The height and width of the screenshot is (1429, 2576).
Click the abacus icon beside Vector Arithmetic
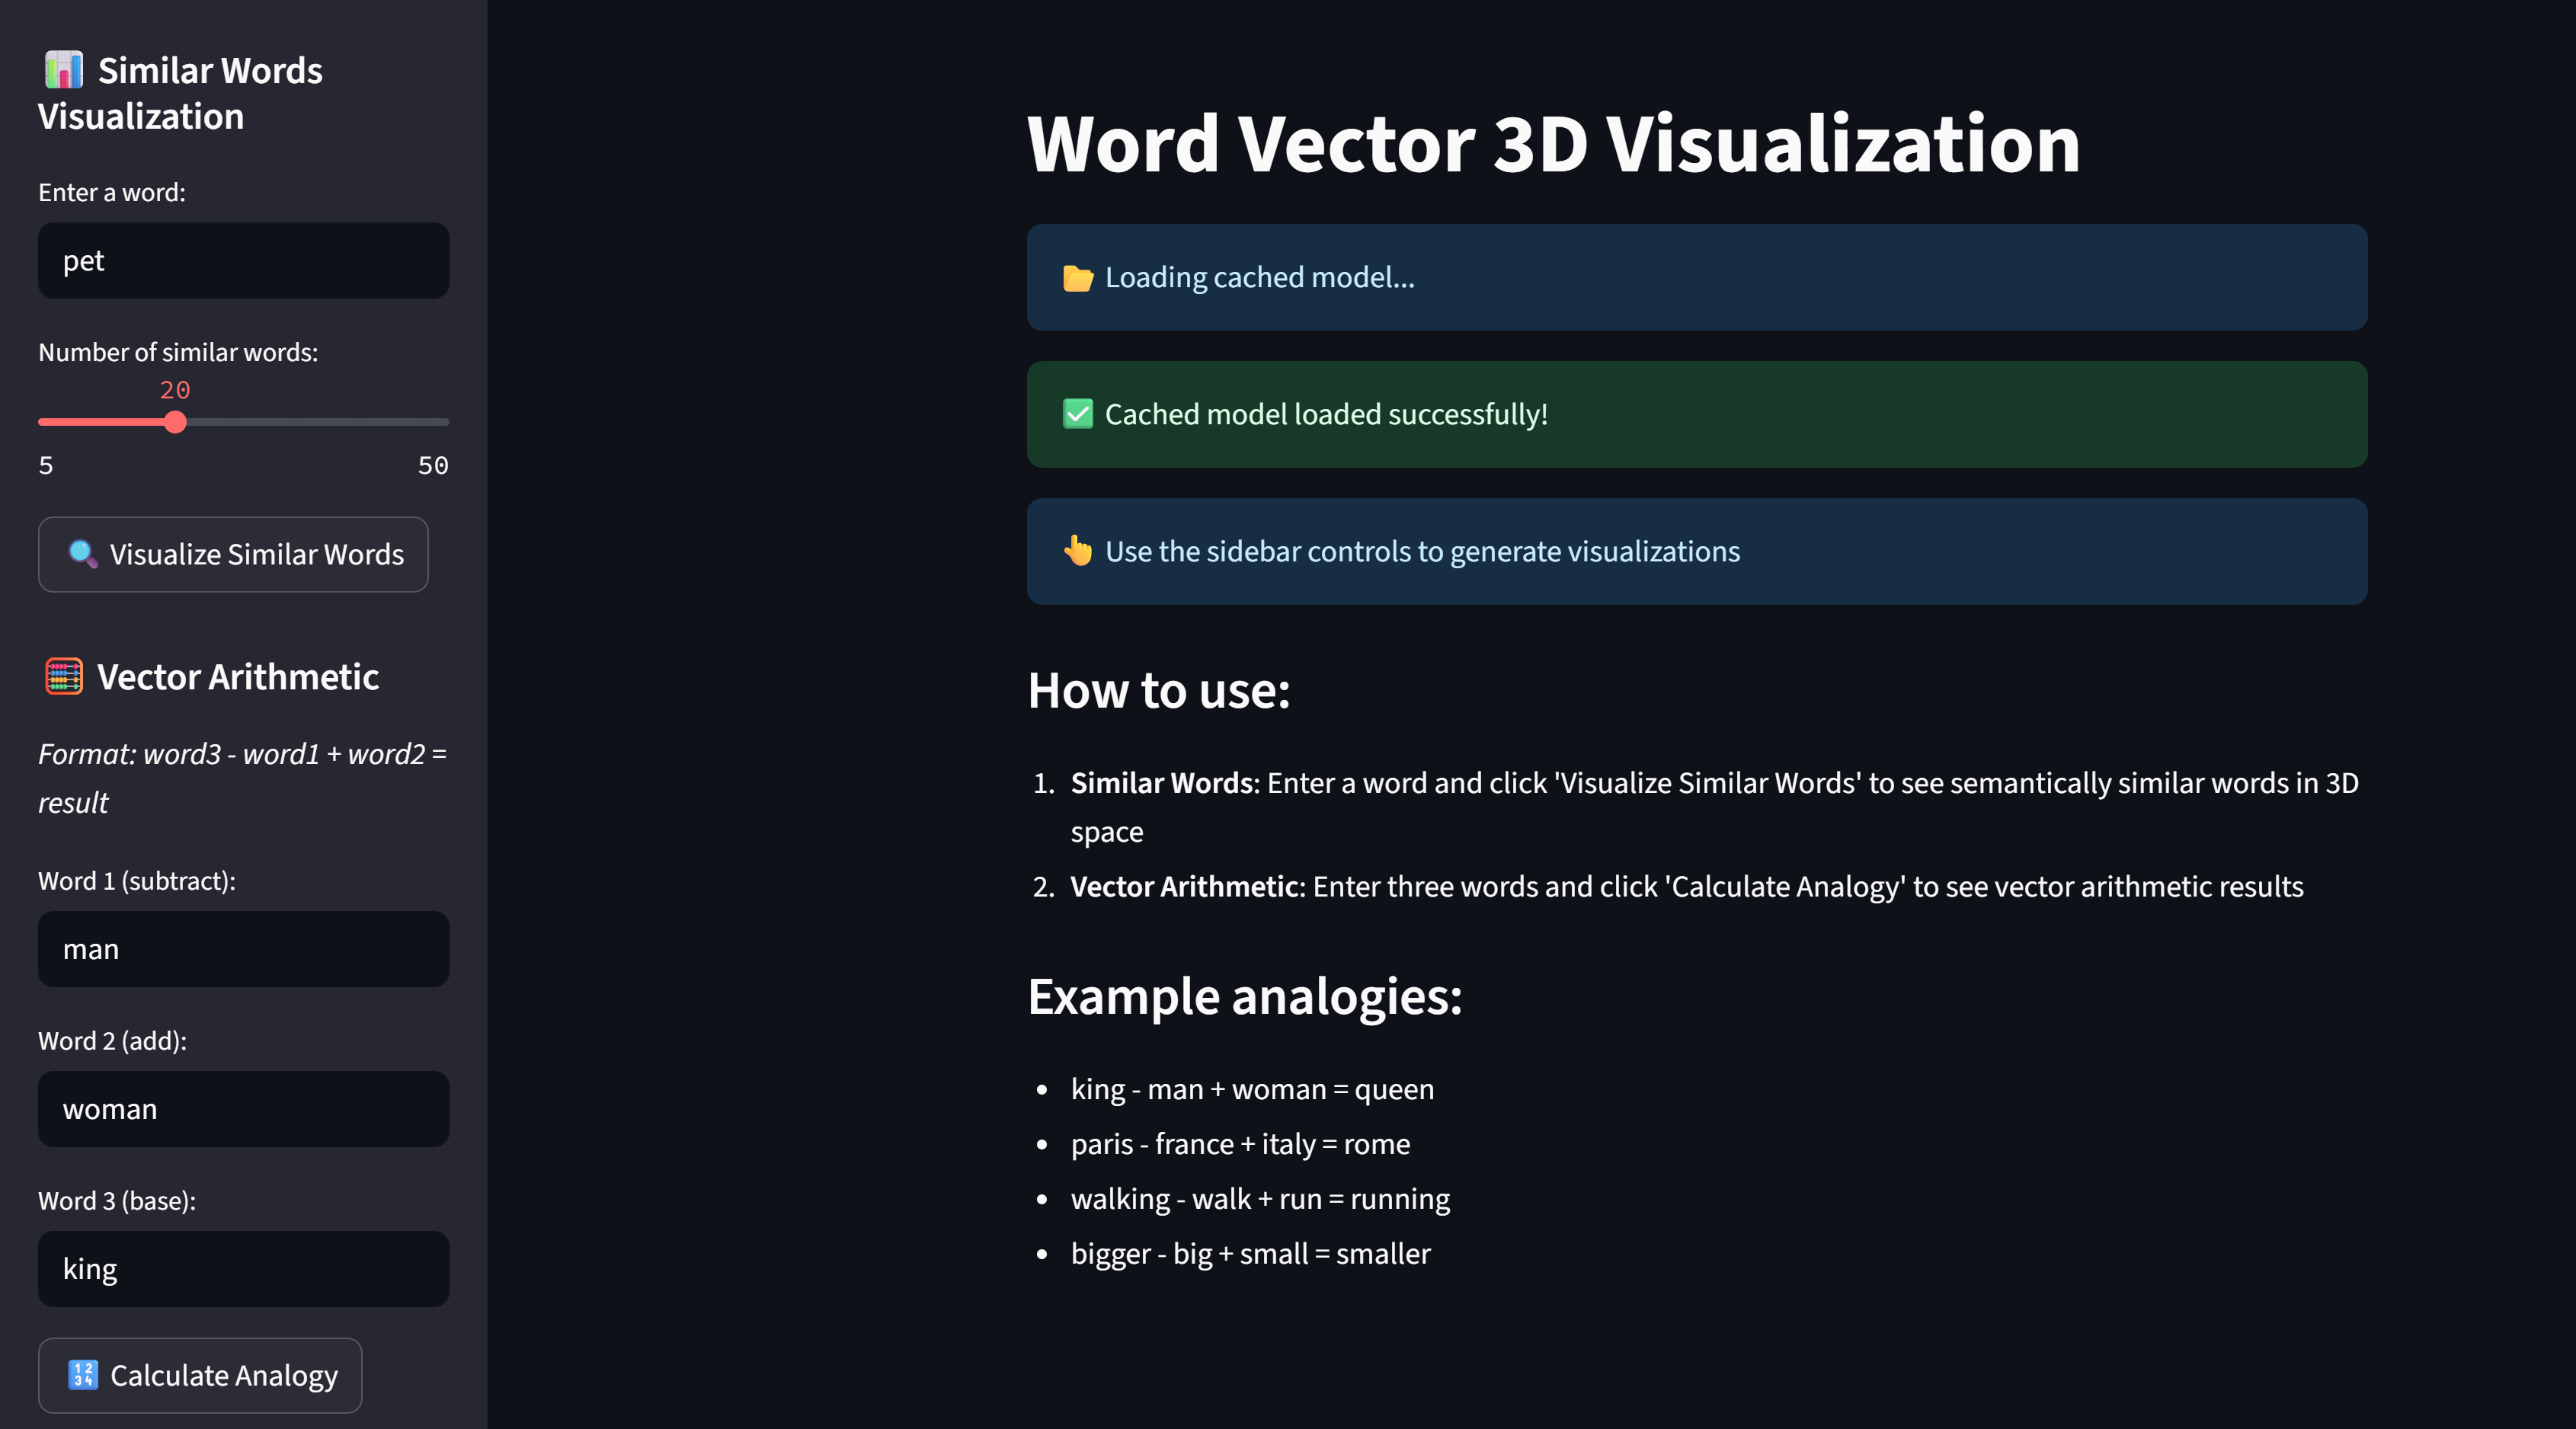pos(64,677)
